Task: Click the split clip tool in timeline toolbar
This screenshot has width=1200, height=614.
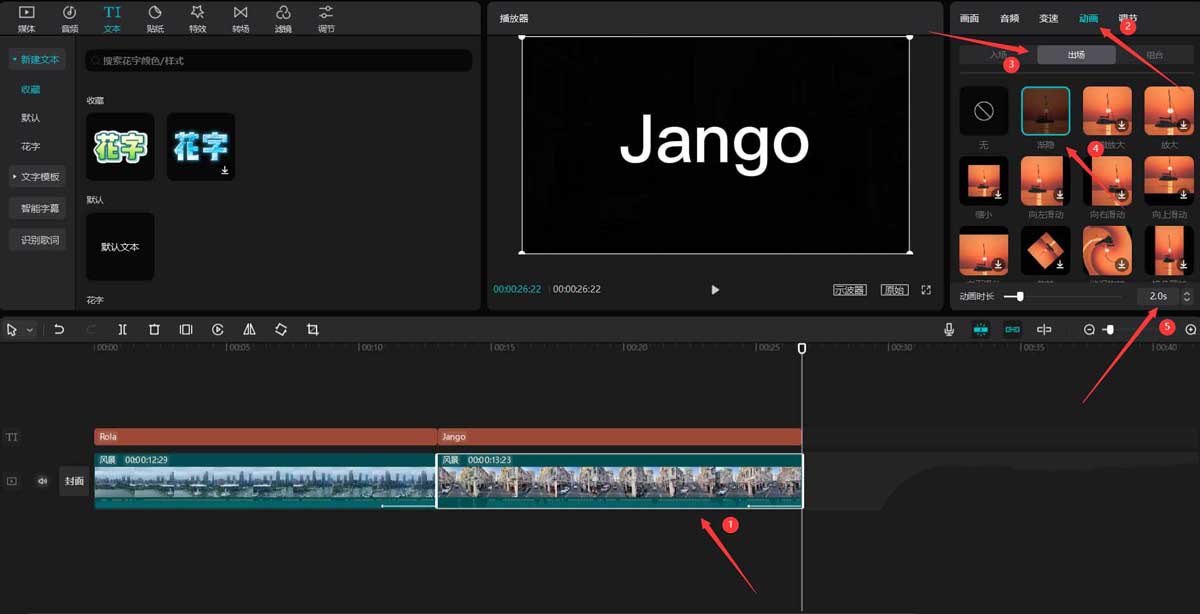Action: click(x=122, y=329)
